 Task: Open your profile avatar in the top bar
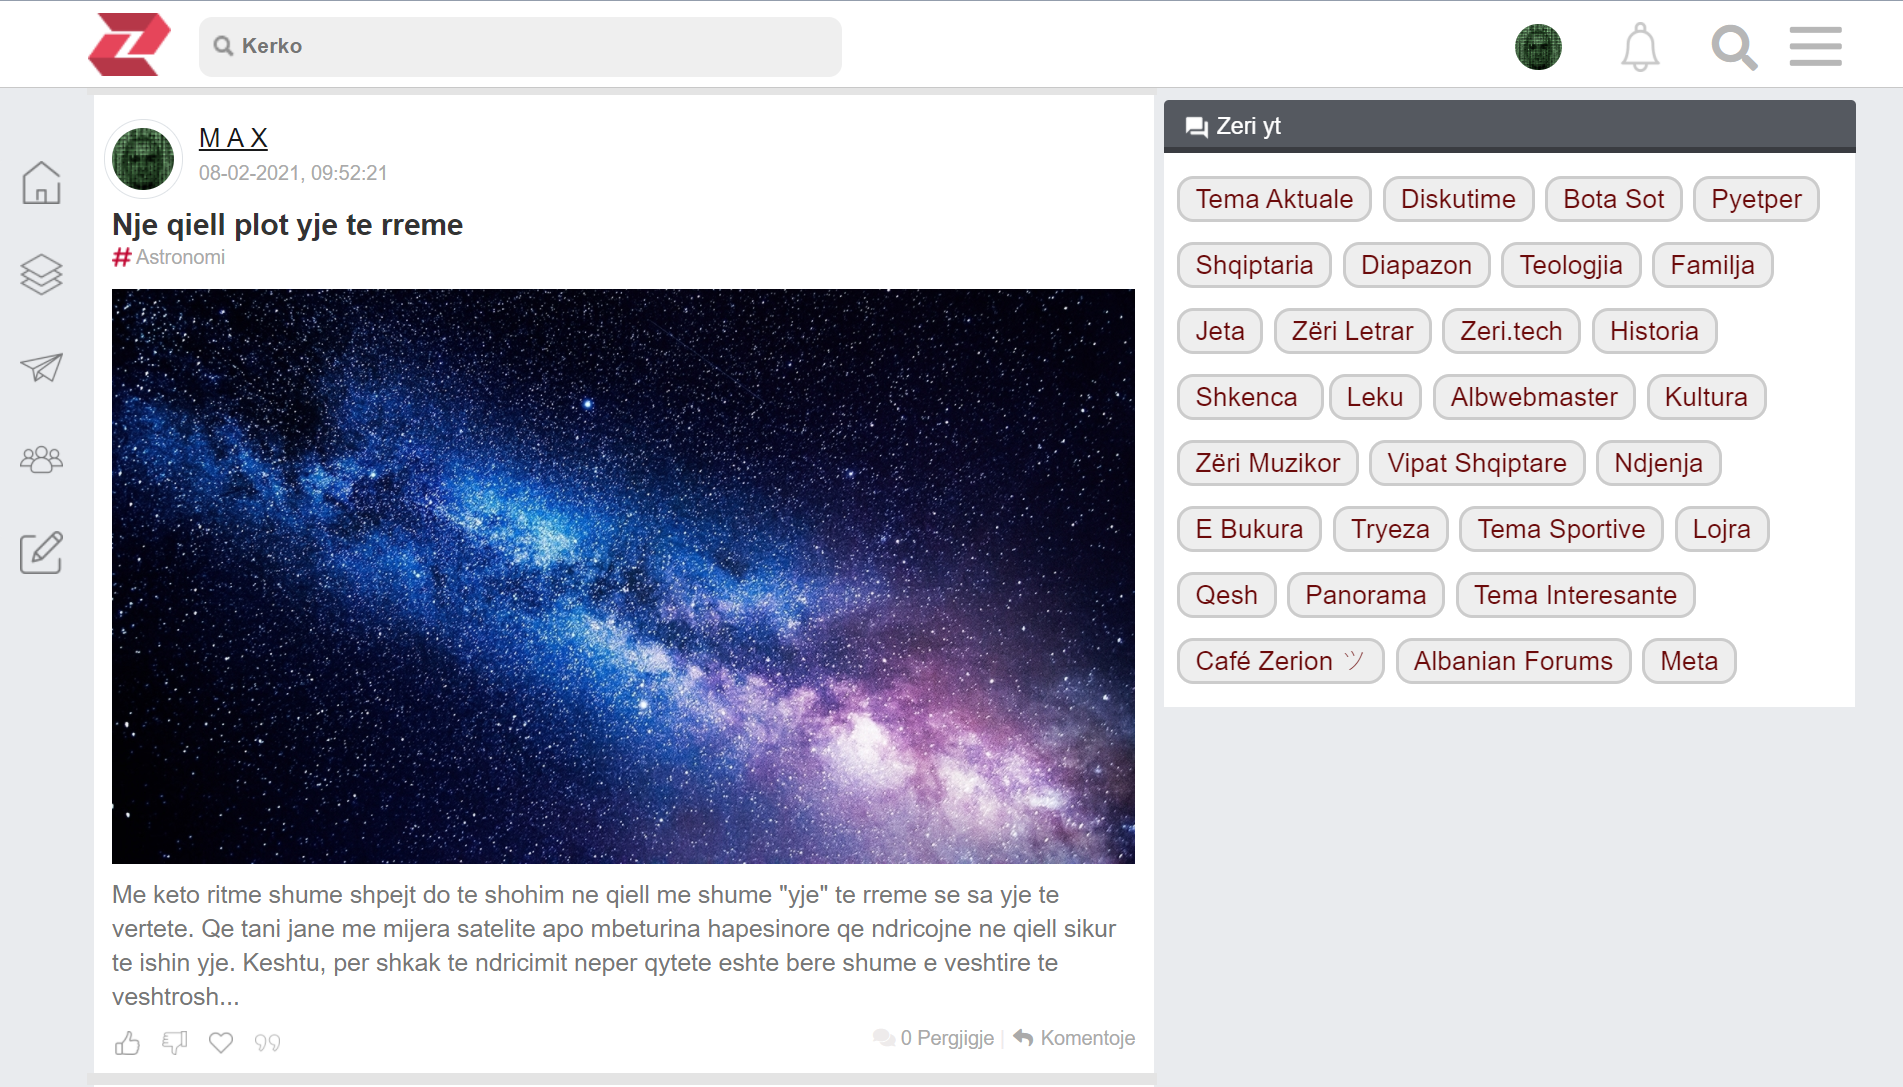pyautogui.click(x=1538, y=46)
